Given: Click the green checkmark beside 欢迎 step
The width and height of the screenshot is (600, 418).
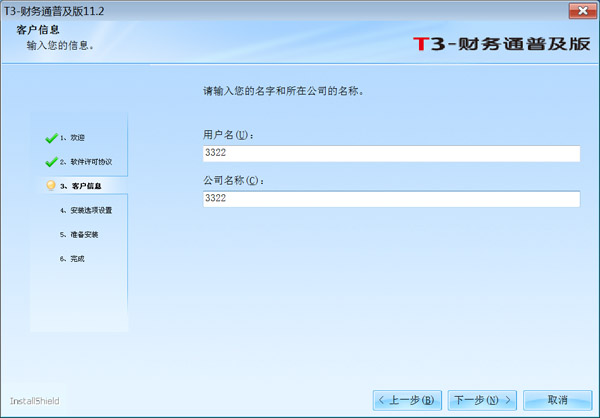Looking at the screenshot, I should click(x=51, y=137).
